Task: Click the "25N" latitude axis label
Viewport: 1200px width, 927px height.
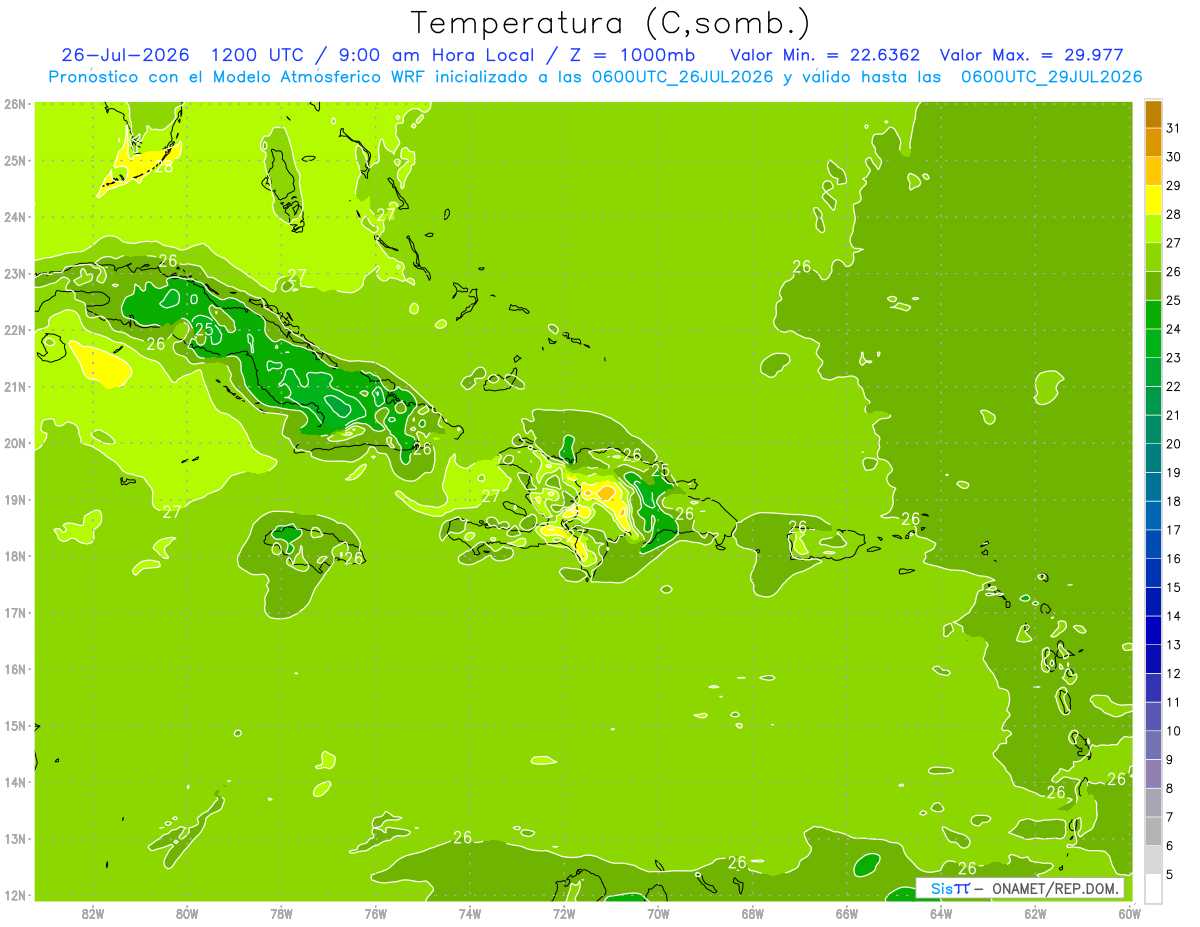Action: pos(14,160)
